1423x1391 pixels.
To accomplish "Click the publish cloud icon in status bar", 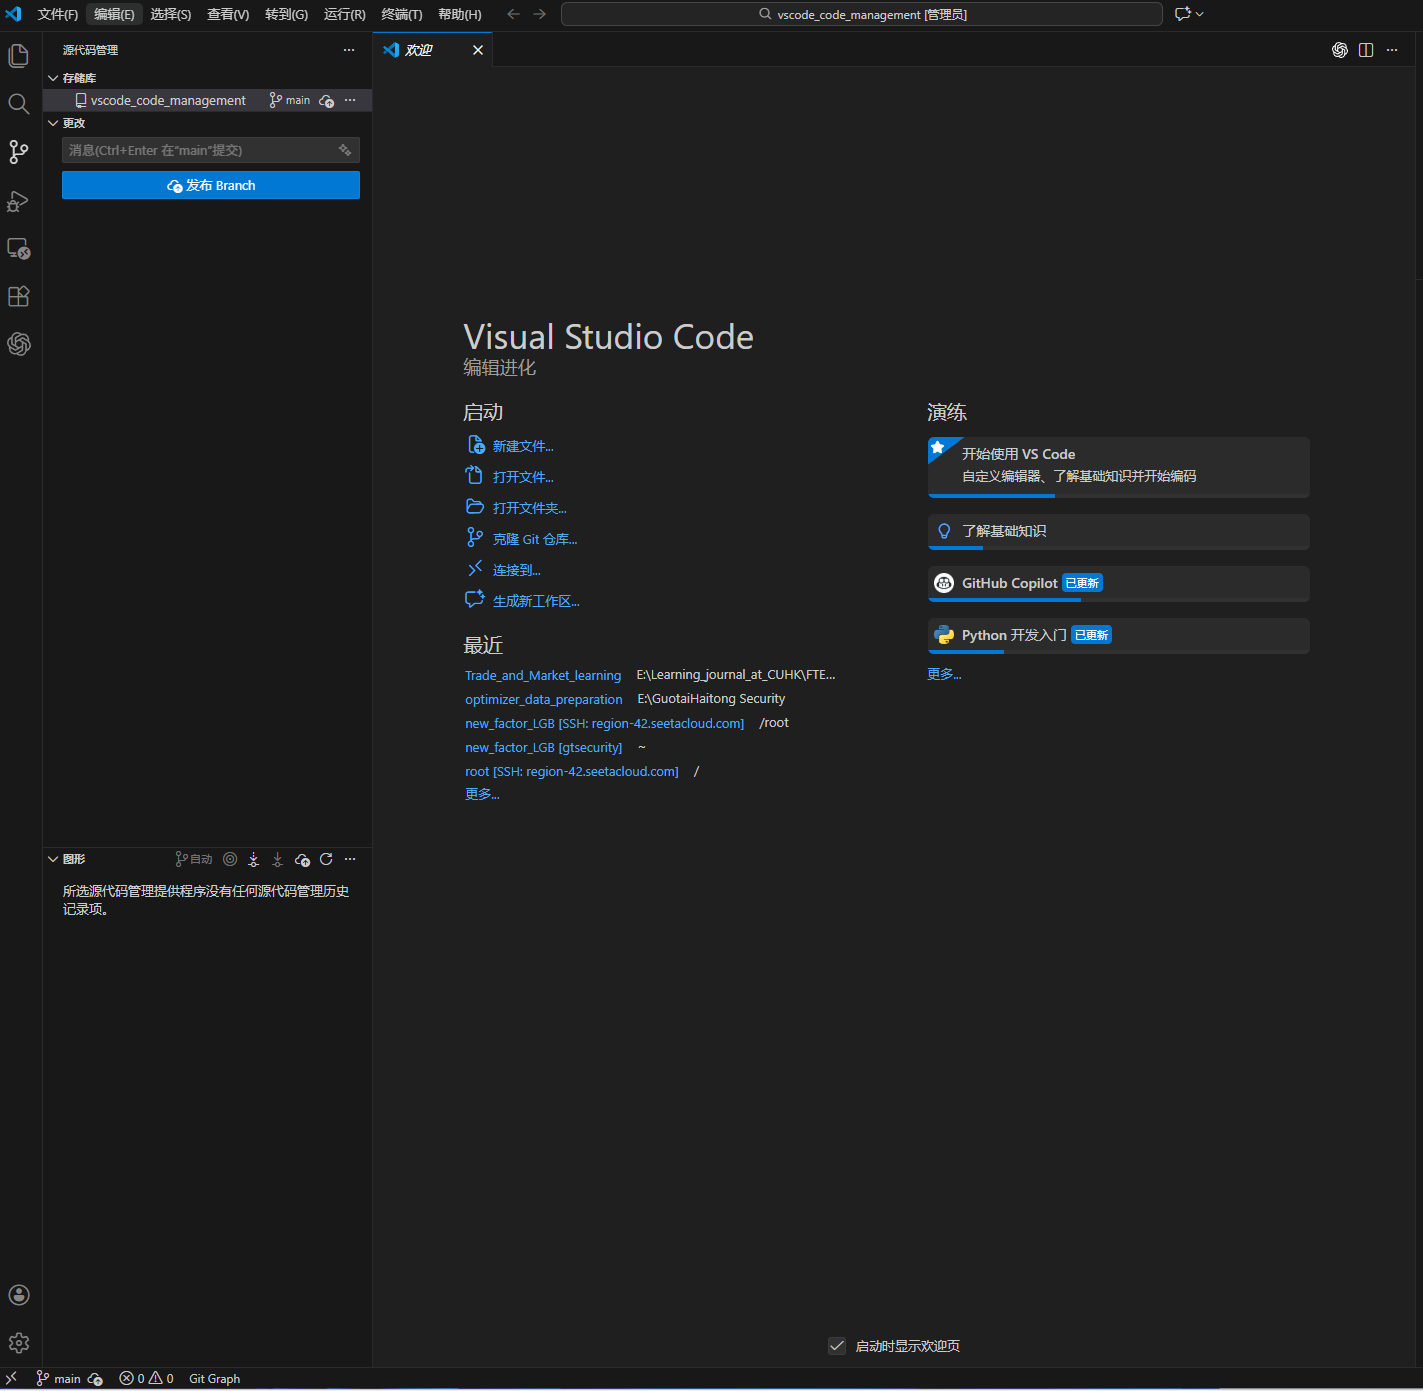I will [95, 1379].
